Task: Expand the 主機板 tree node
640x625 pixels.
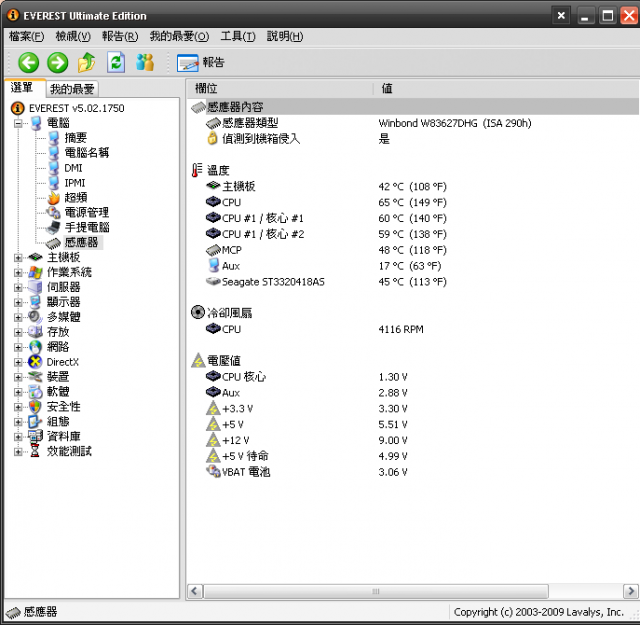Action: 18,258
